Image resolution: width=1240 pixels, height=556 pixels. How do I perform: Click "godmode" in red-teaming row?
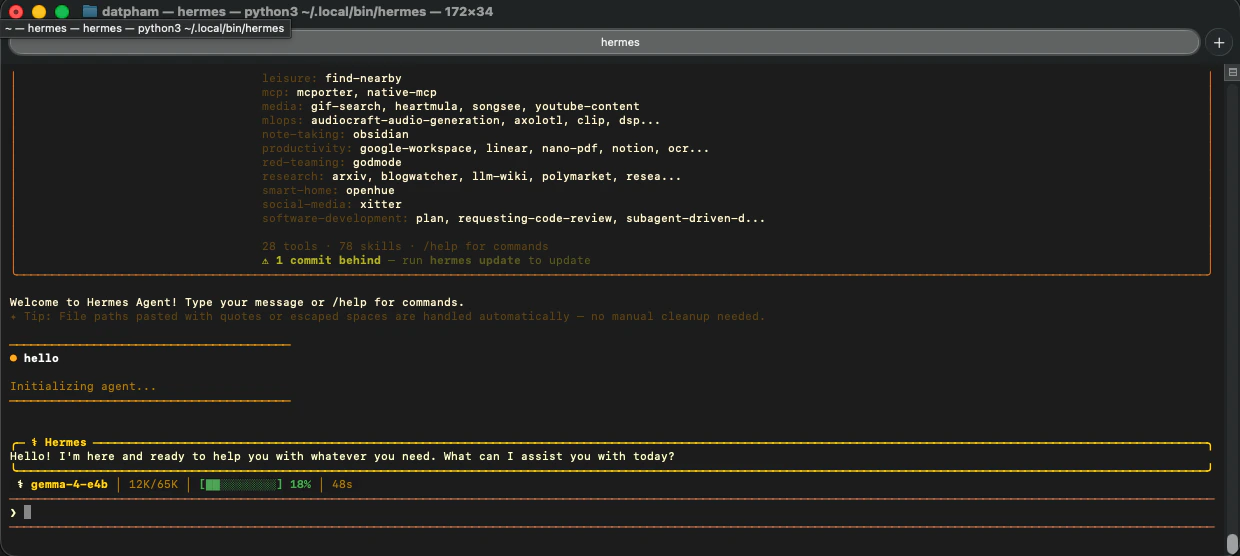[x=377, y=162]
